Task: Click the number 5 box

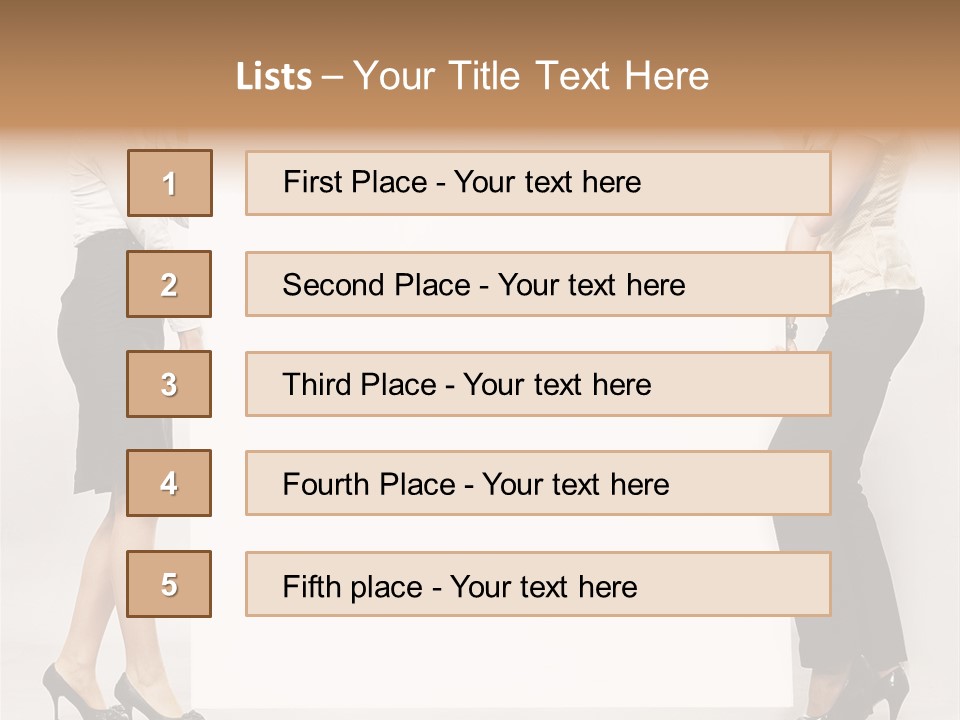Action: [x=169, y=584]
